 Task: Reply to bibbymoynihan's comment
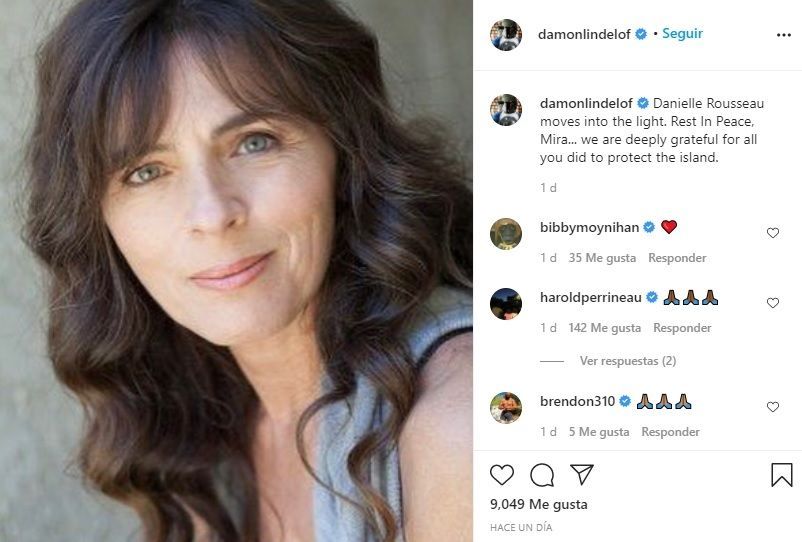677,258
